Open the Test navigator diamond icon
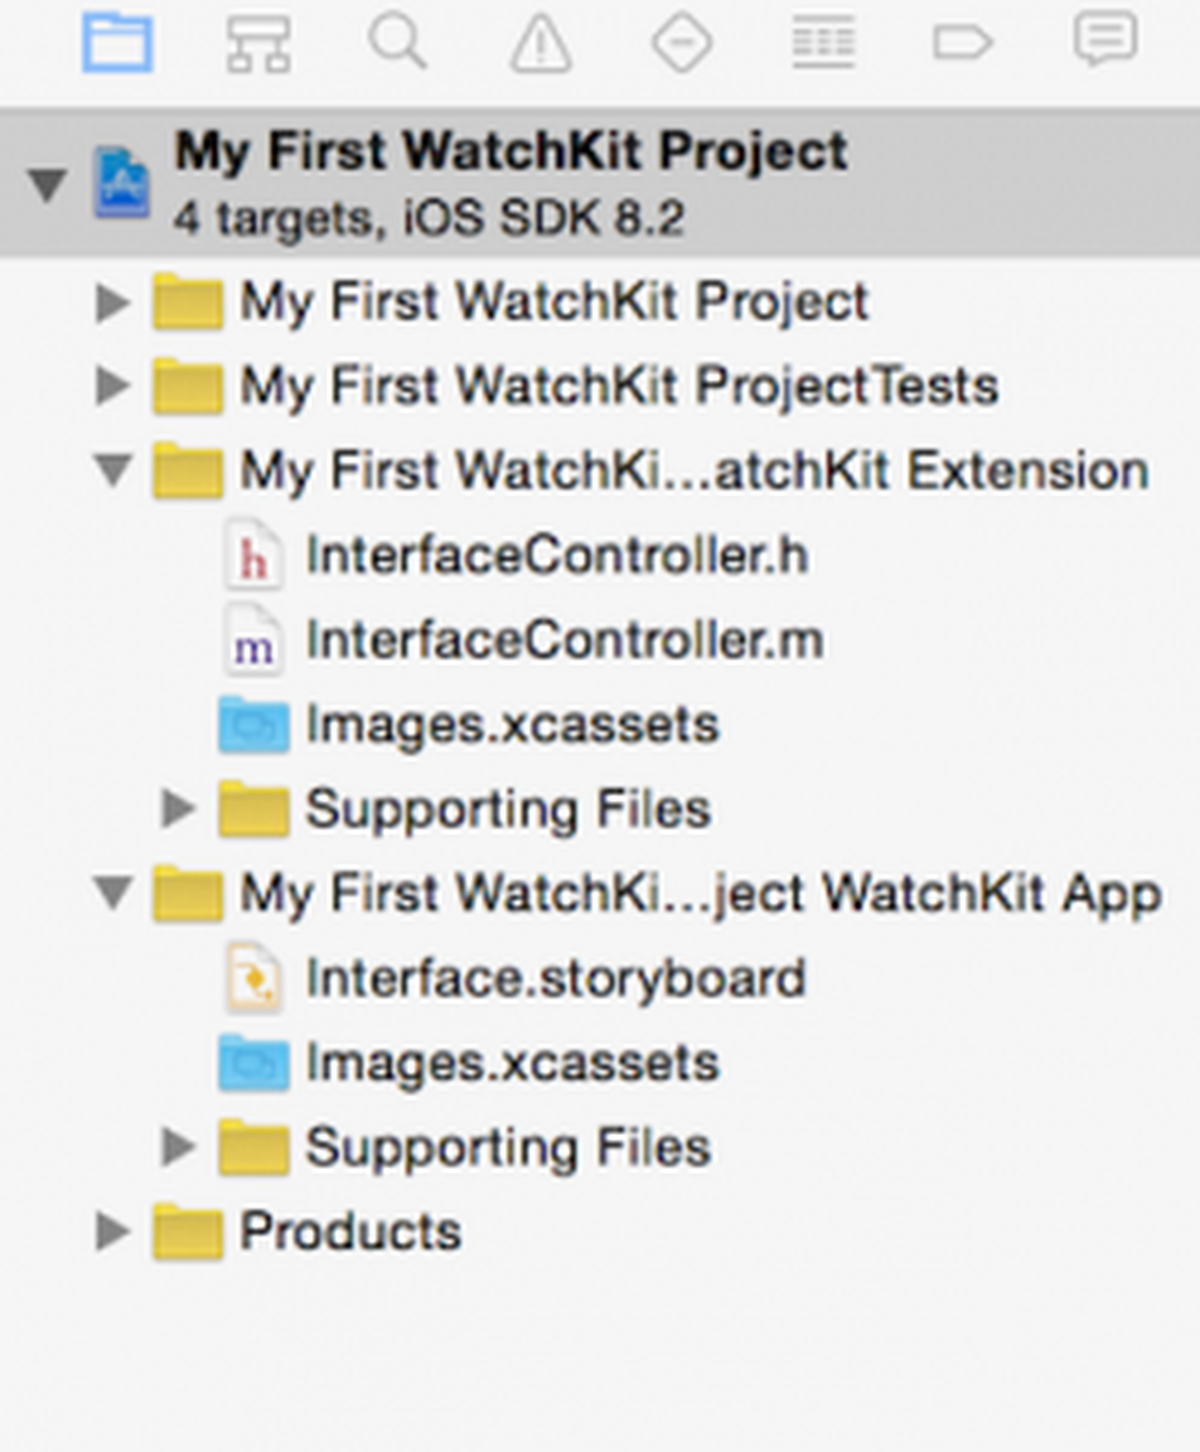Image resolution: width=1200 pixels, height=1452 pixels. (682, 44)
